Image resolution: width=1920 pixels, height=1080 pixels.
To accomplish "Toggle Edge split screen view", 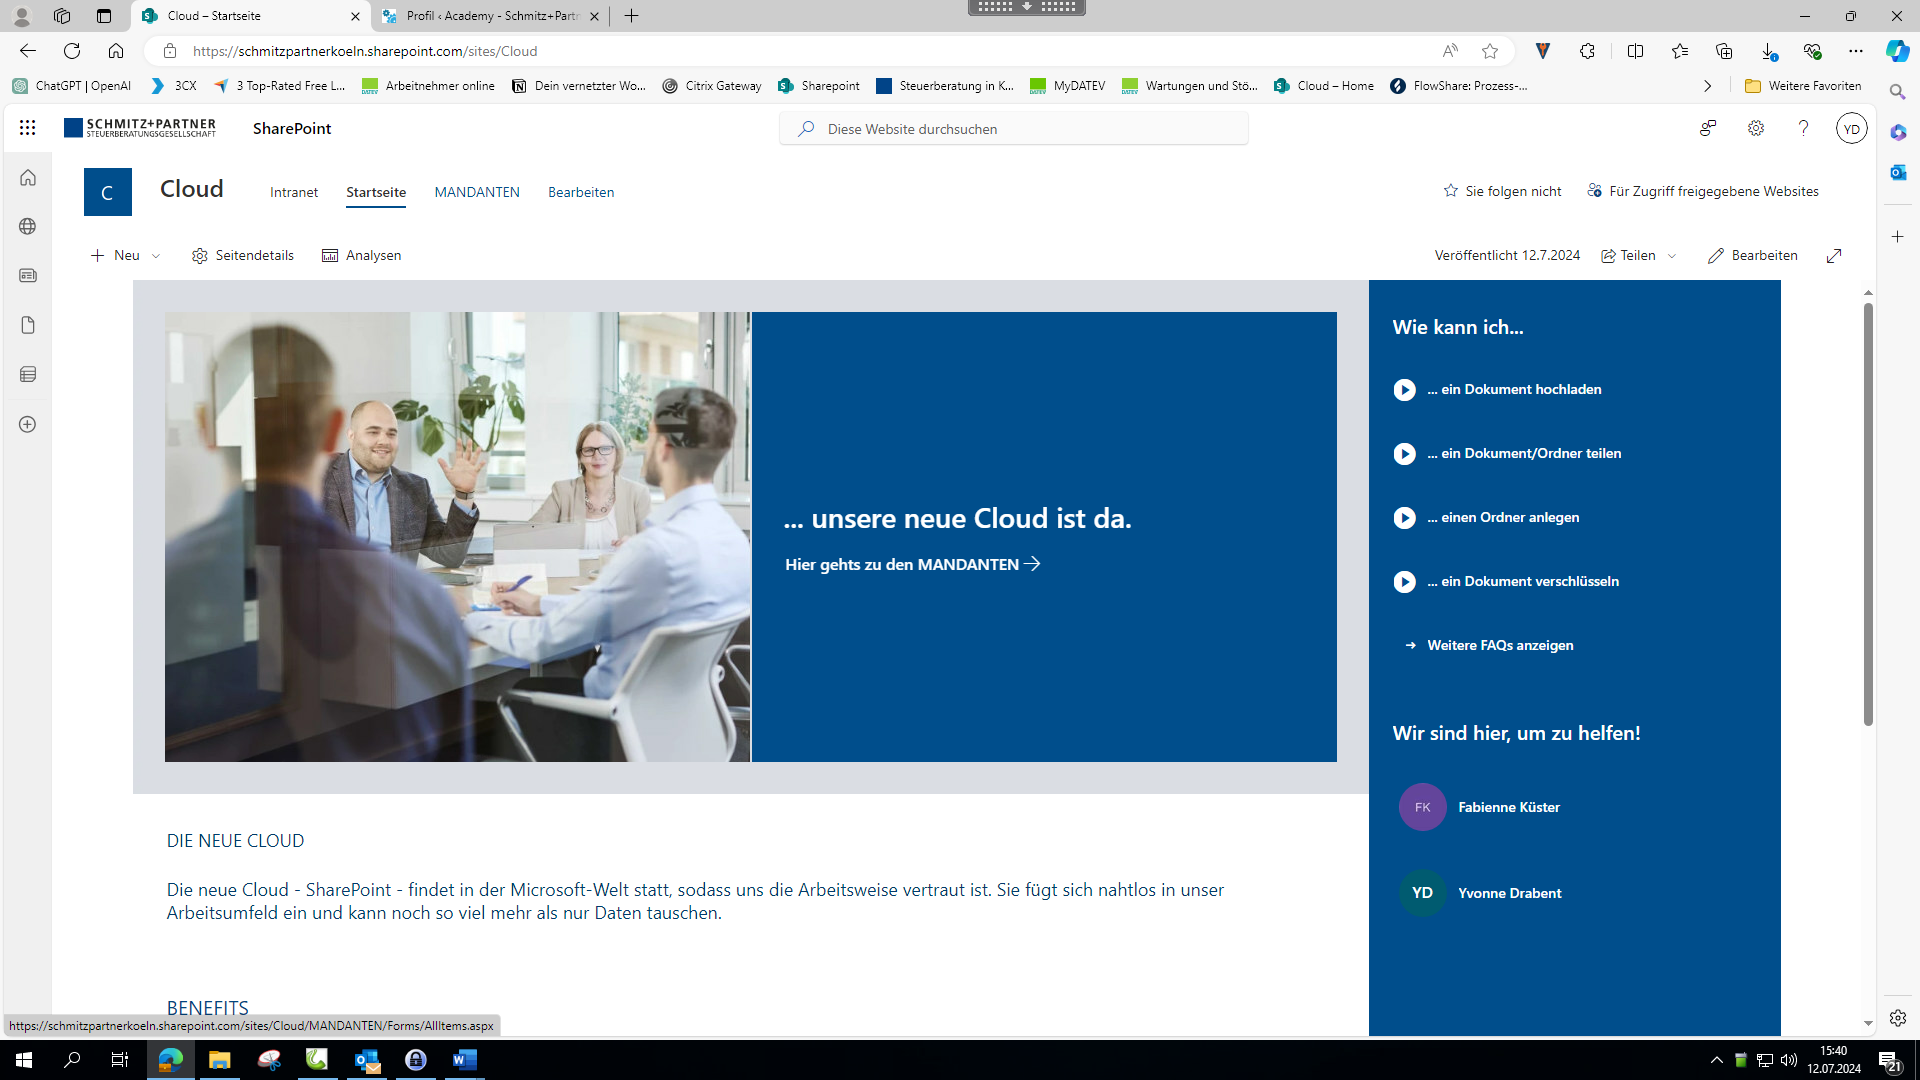I will [1635, 51].
